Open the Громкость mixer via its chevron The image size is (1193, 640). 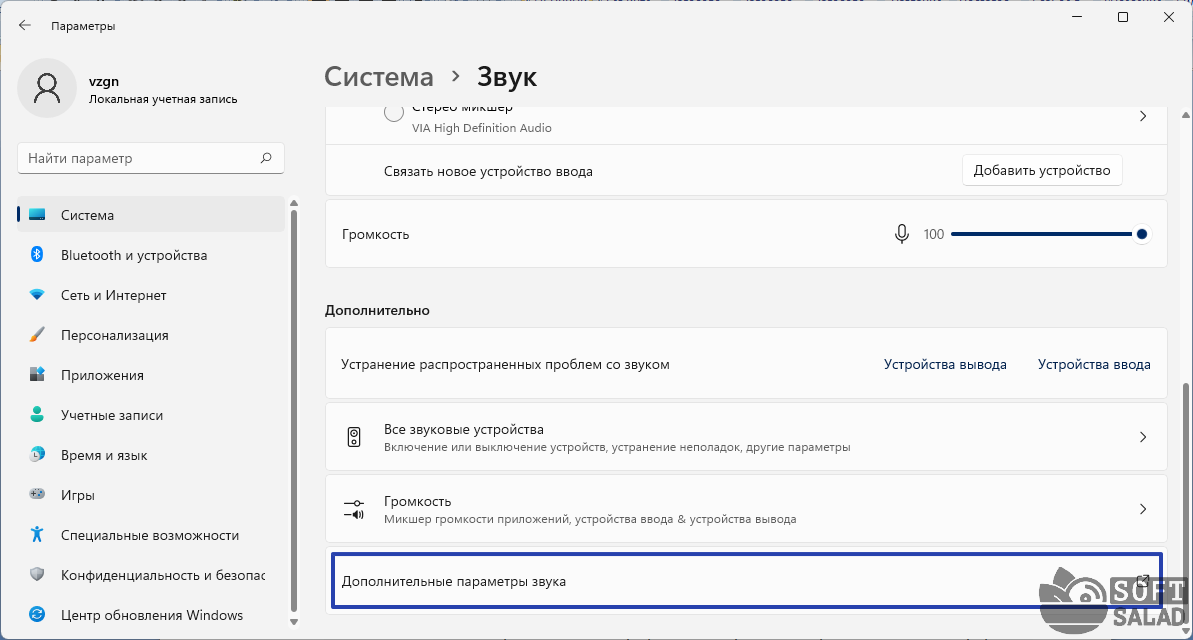point(1143,509)
